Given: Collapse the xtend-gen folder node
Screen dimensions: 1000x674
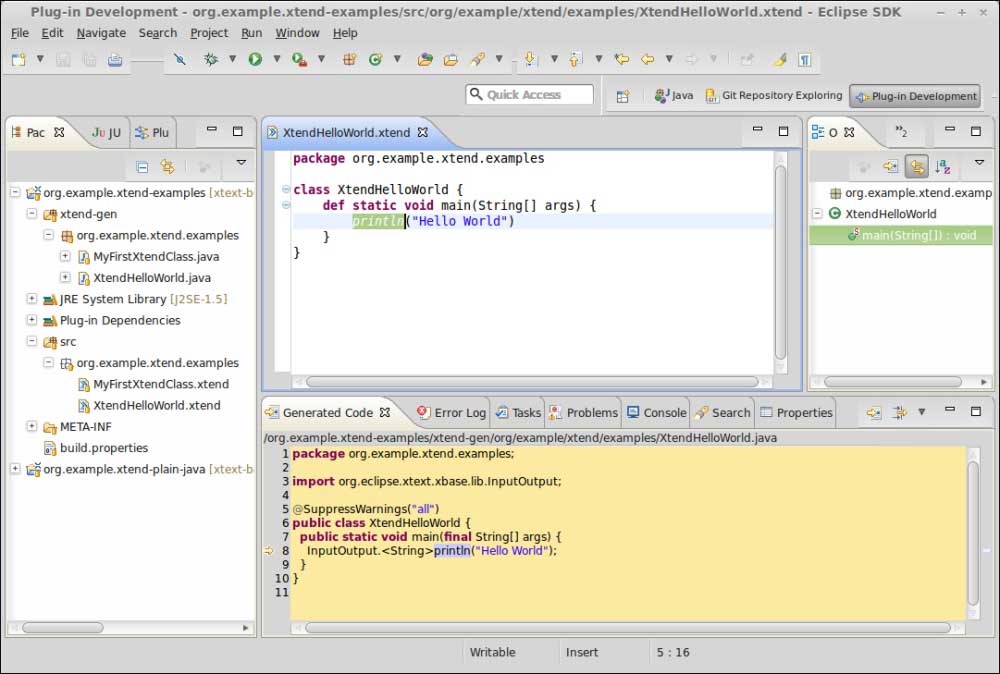Looking at the screenshot, I should click(32, 214).
